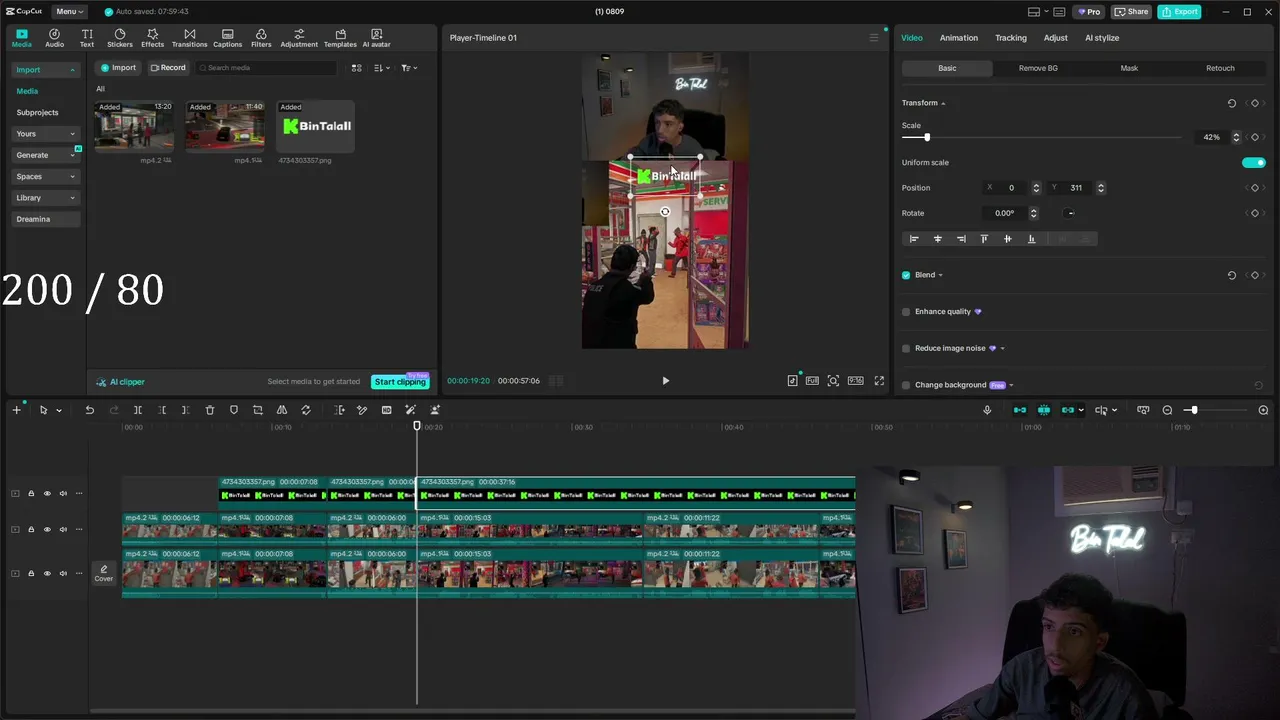1280x720 pixels.
Task: Reset the Transform settings
Action: tap(1231, 103)
